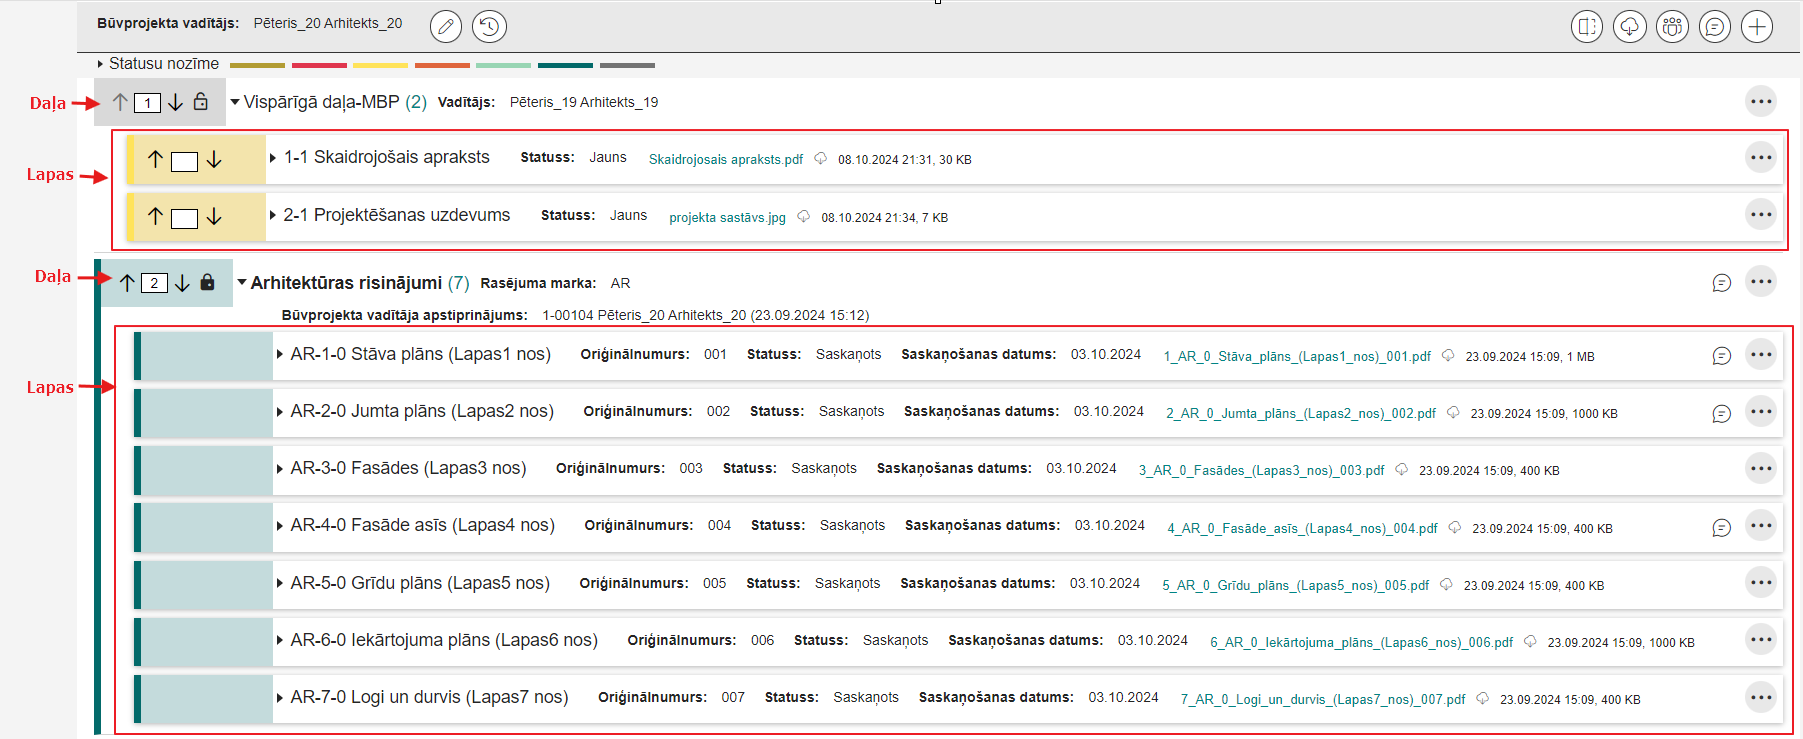Expand AR-2-0 Jumta plāns row
This screenshot has width=1803, height=739.
coord(280,411)
